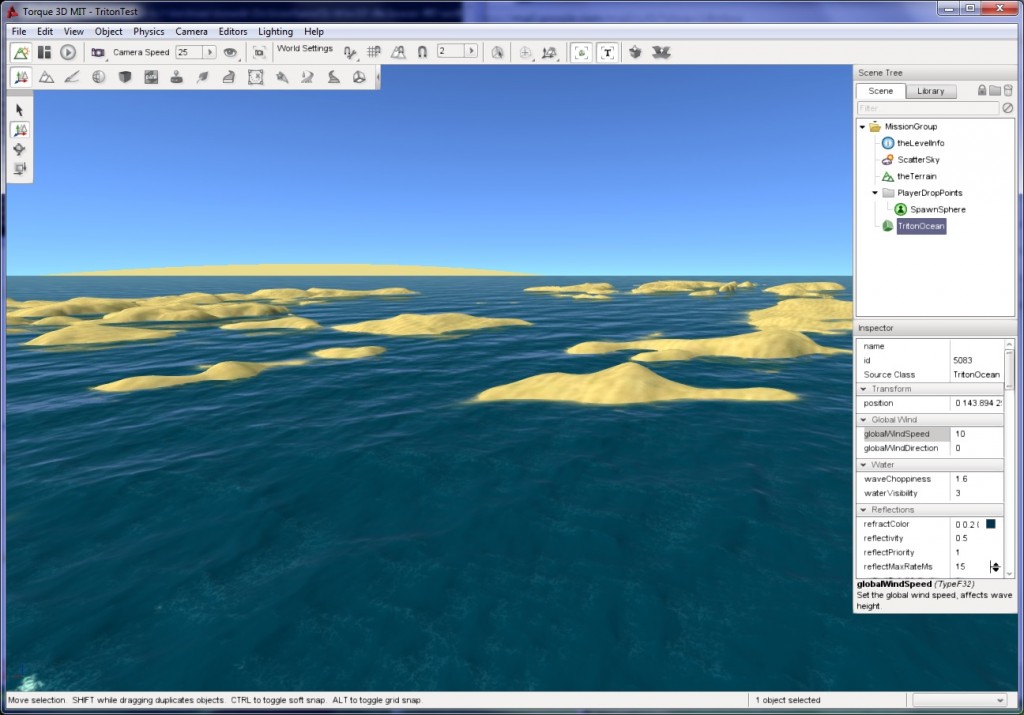This screenshot has width=1024, height=715.
Task: Open the Lighting menu
Action: point(275,32)
